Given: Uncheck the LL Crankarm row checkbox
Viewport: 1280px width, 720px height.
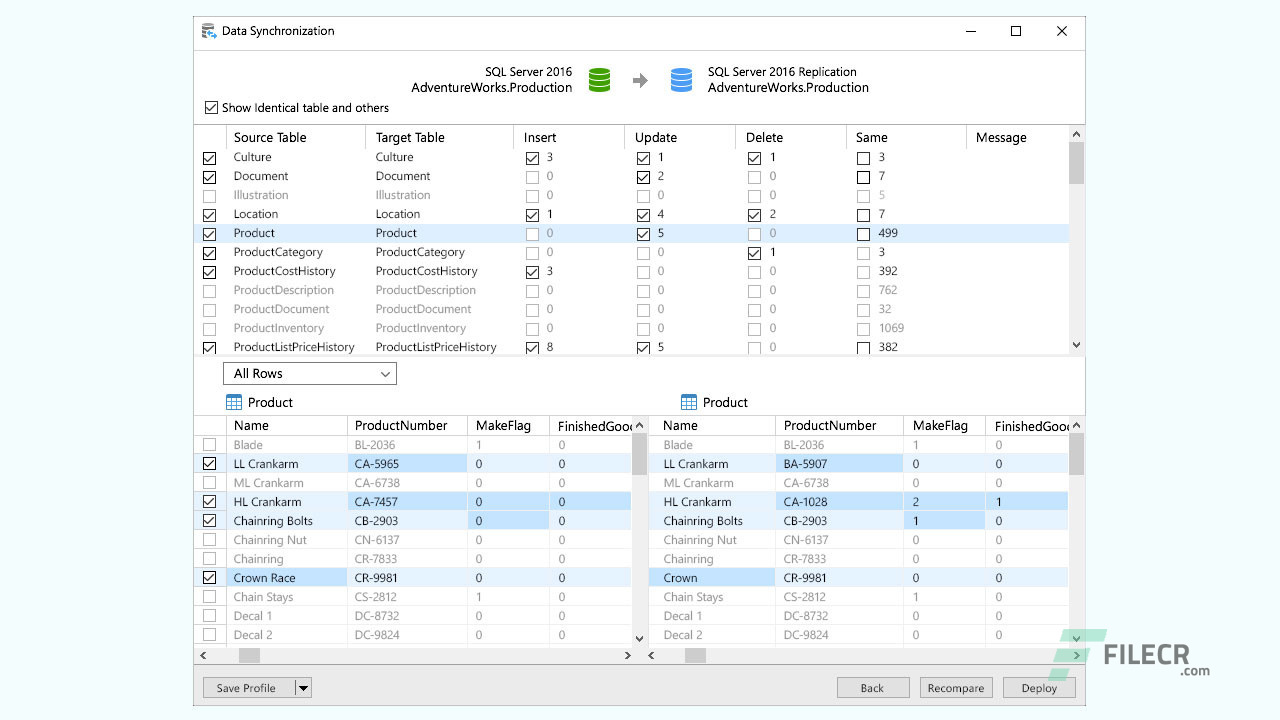Looking at the screenshot, I should click(x=209, y=464).
